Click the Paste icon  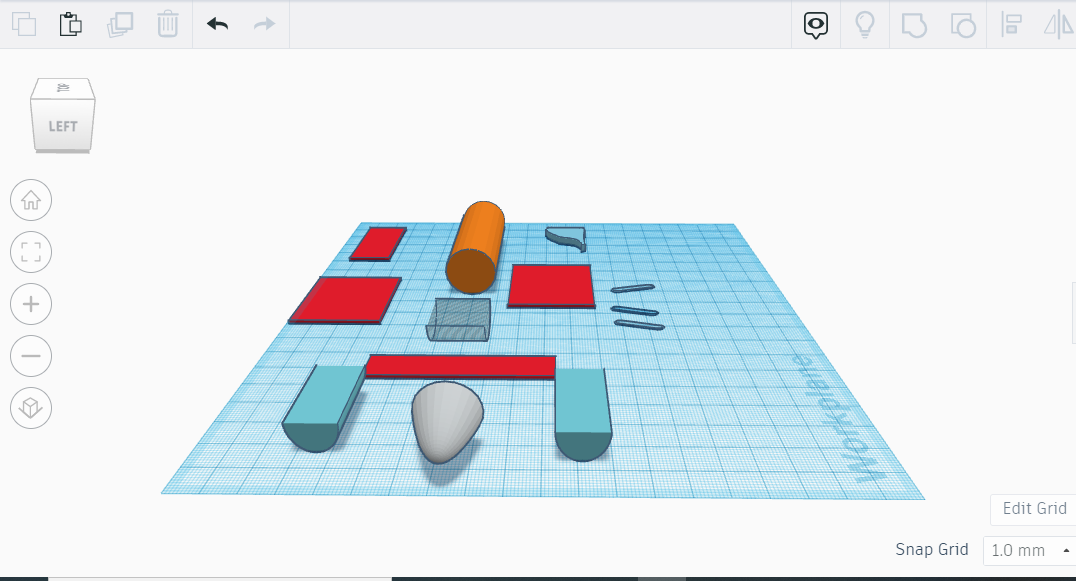[69, 24]
